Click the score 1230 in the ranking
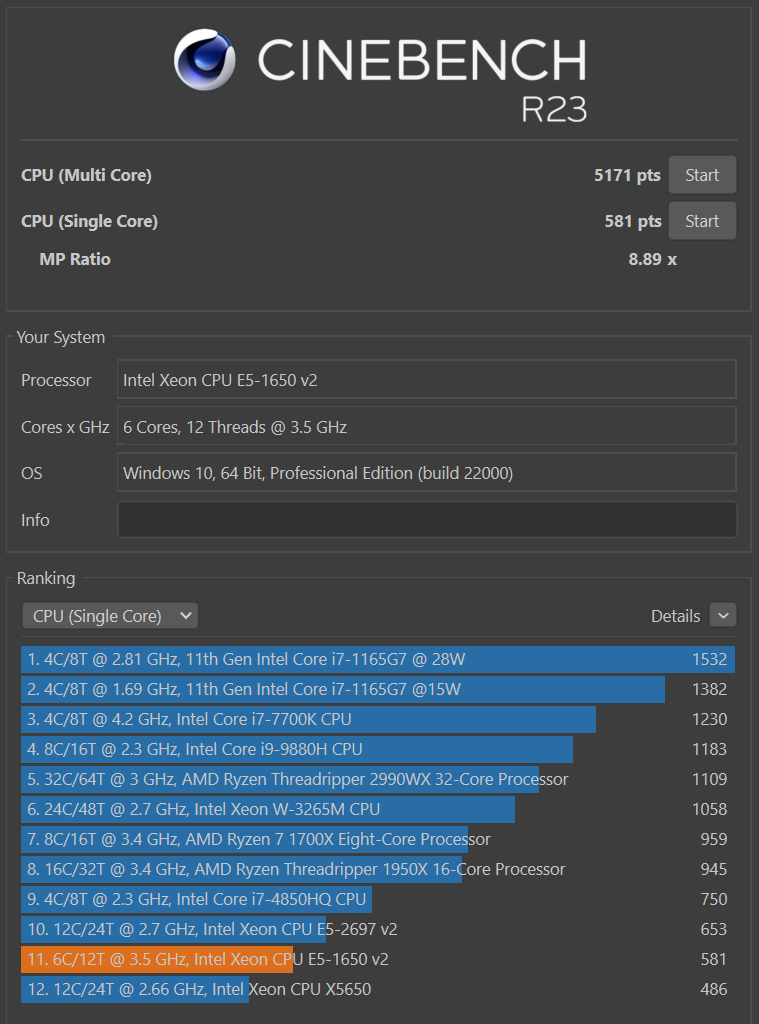The width and height of the screenshot is (759, 1024). pyautogui.click(x=709, y=720)
